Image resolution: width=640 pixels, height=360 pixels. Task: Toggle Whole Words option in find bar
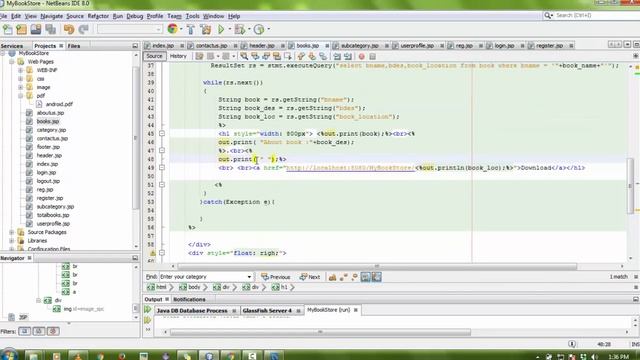tap(343, 277)
